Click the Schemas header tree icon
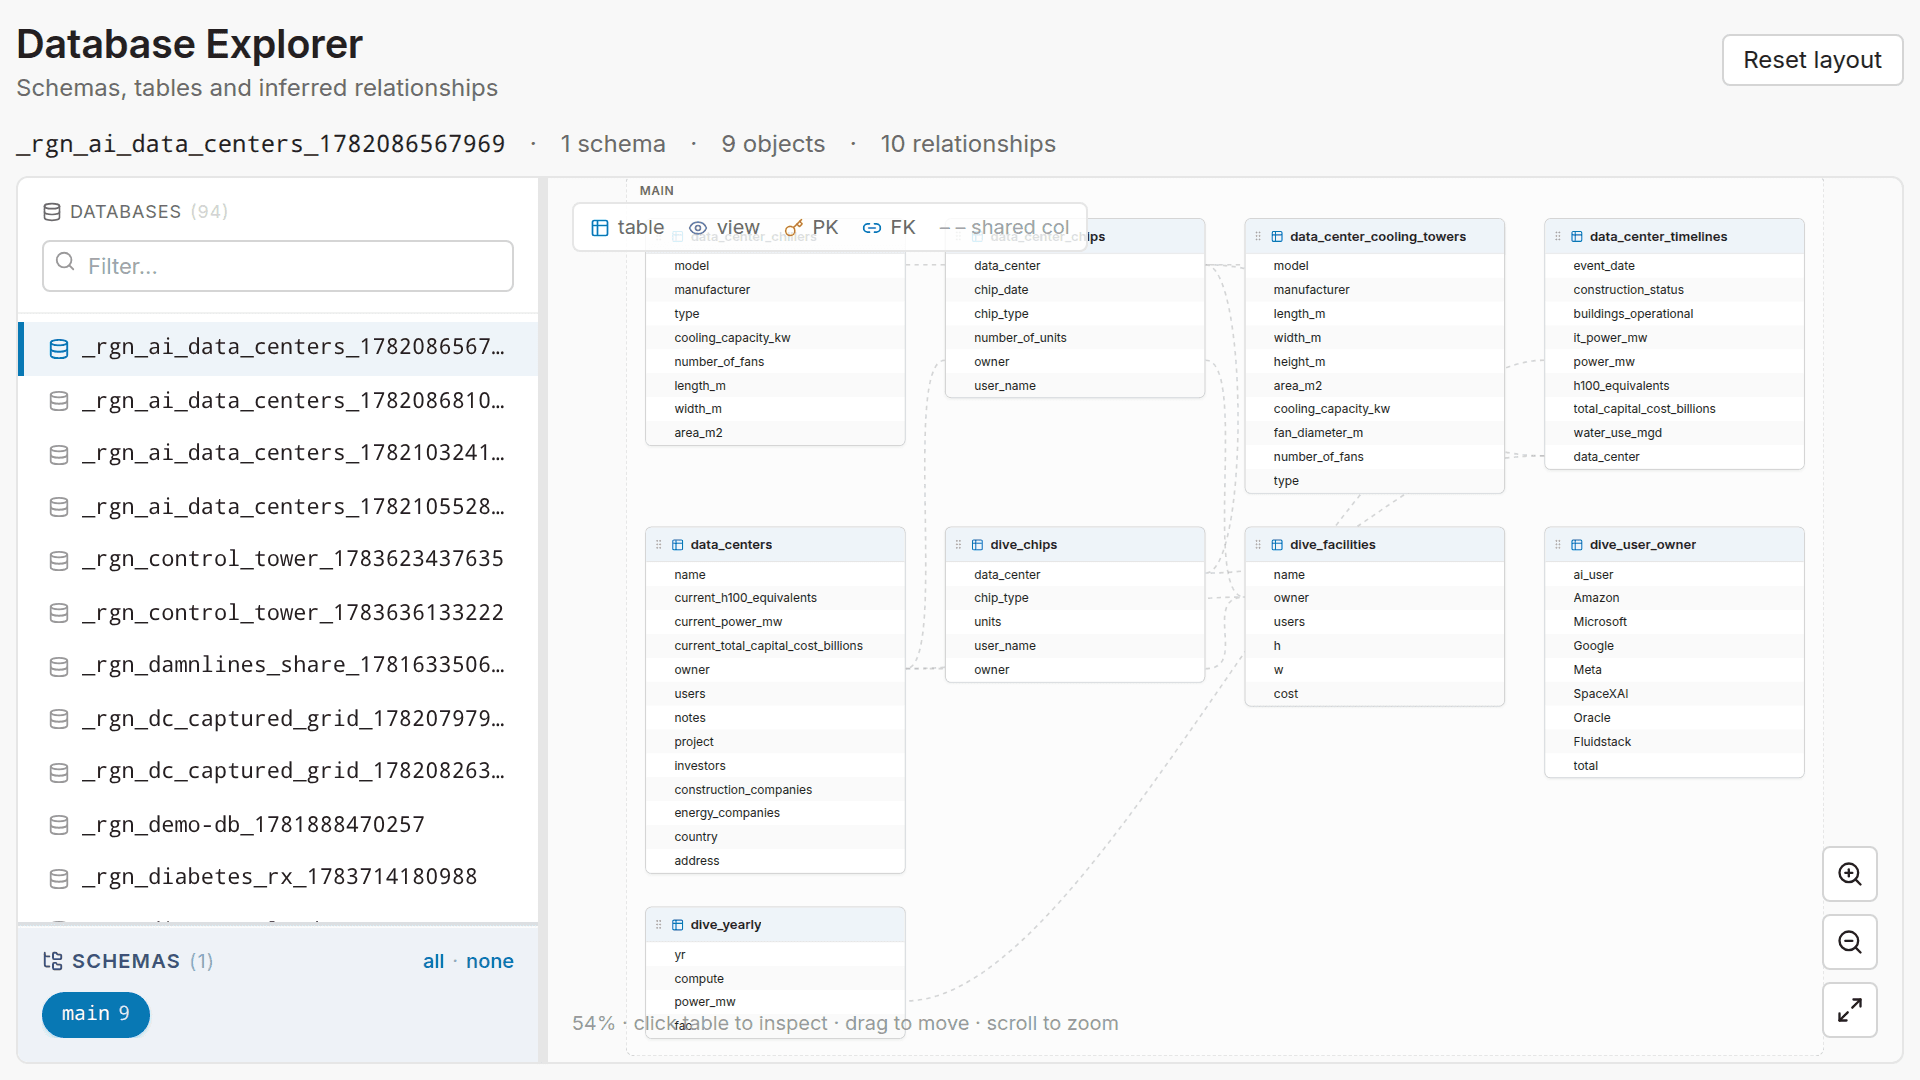1920x1080 pixels. coord(53,961)
